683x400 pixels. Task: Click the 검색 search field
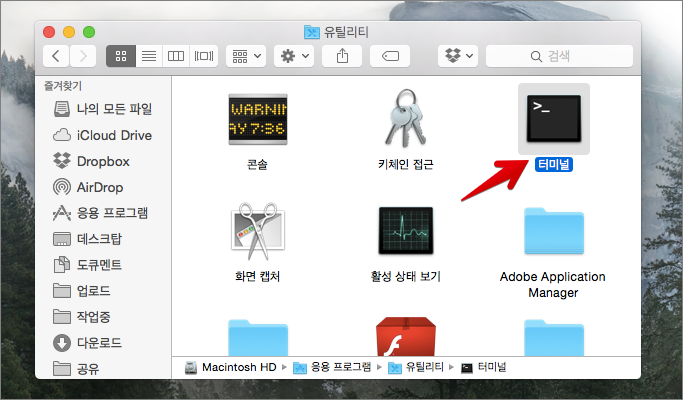click(559, 56)
